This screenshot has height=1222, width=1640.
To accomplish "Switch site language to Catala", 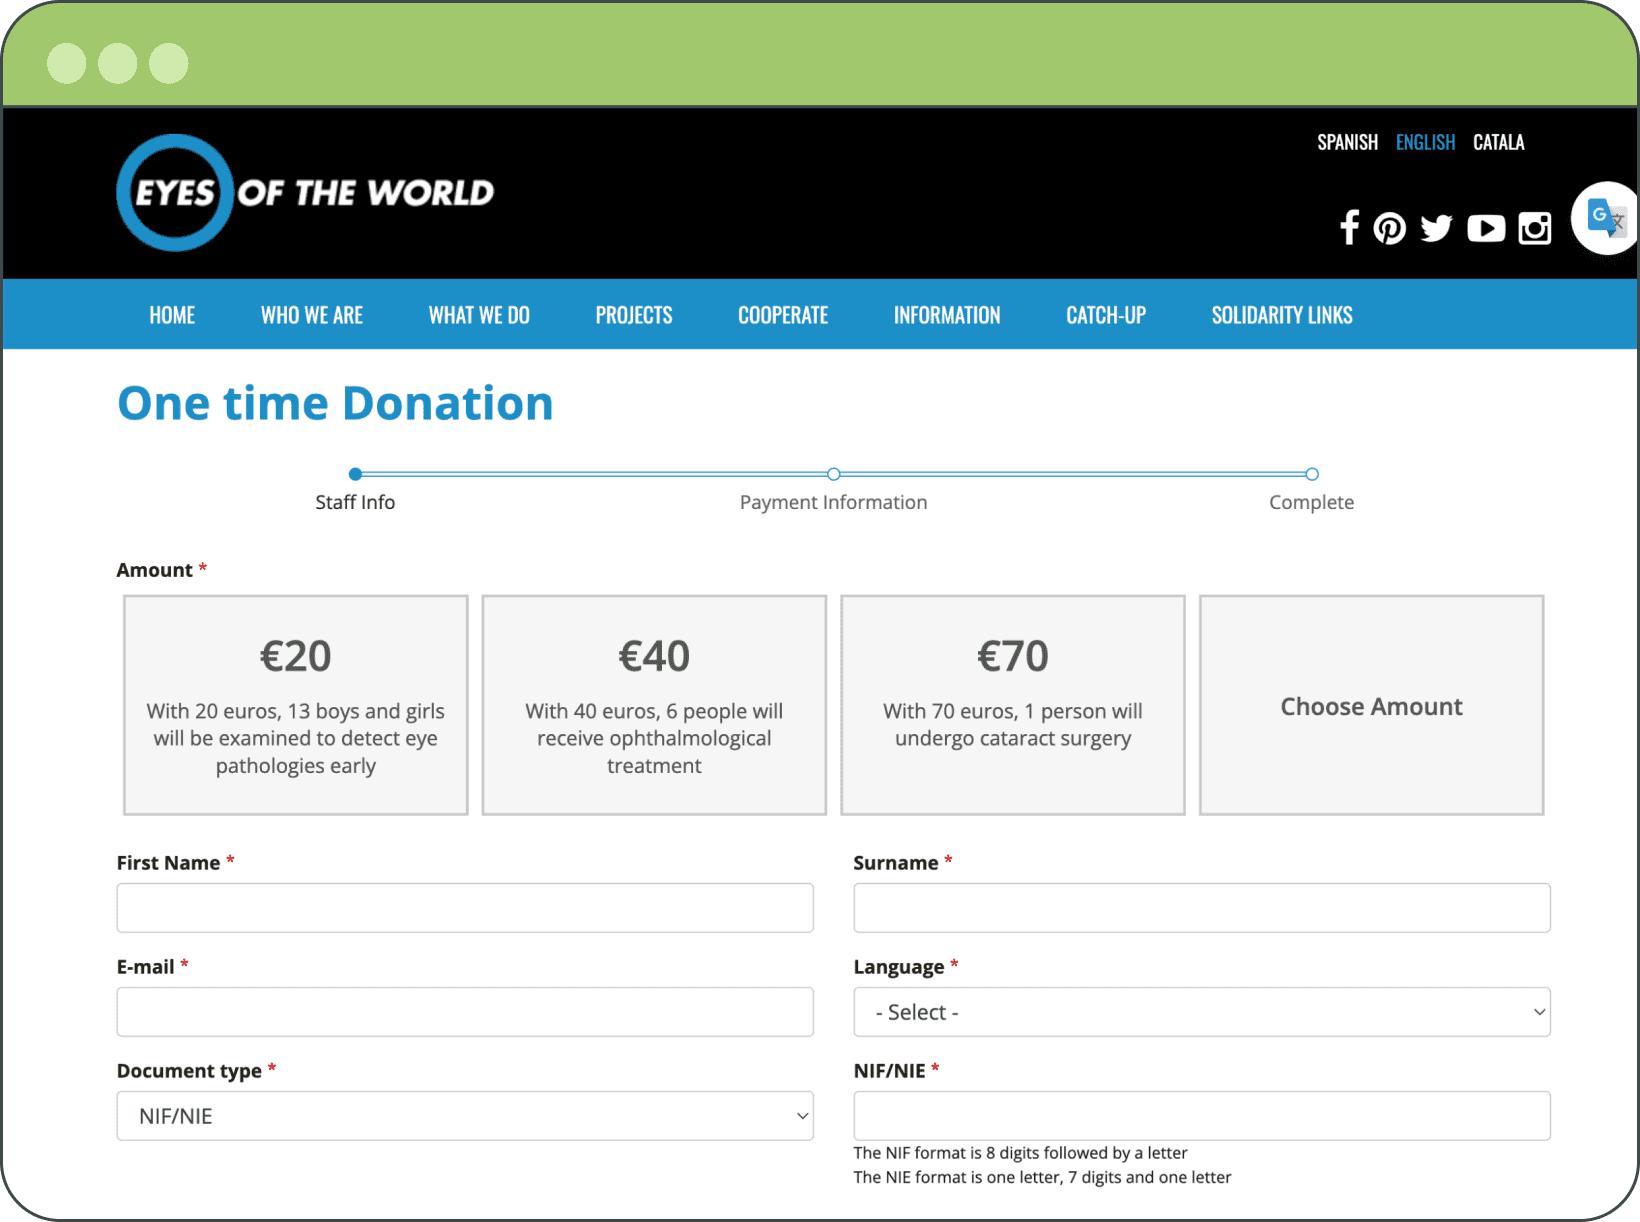I will pyautogui.click(x=1498, y=142).
